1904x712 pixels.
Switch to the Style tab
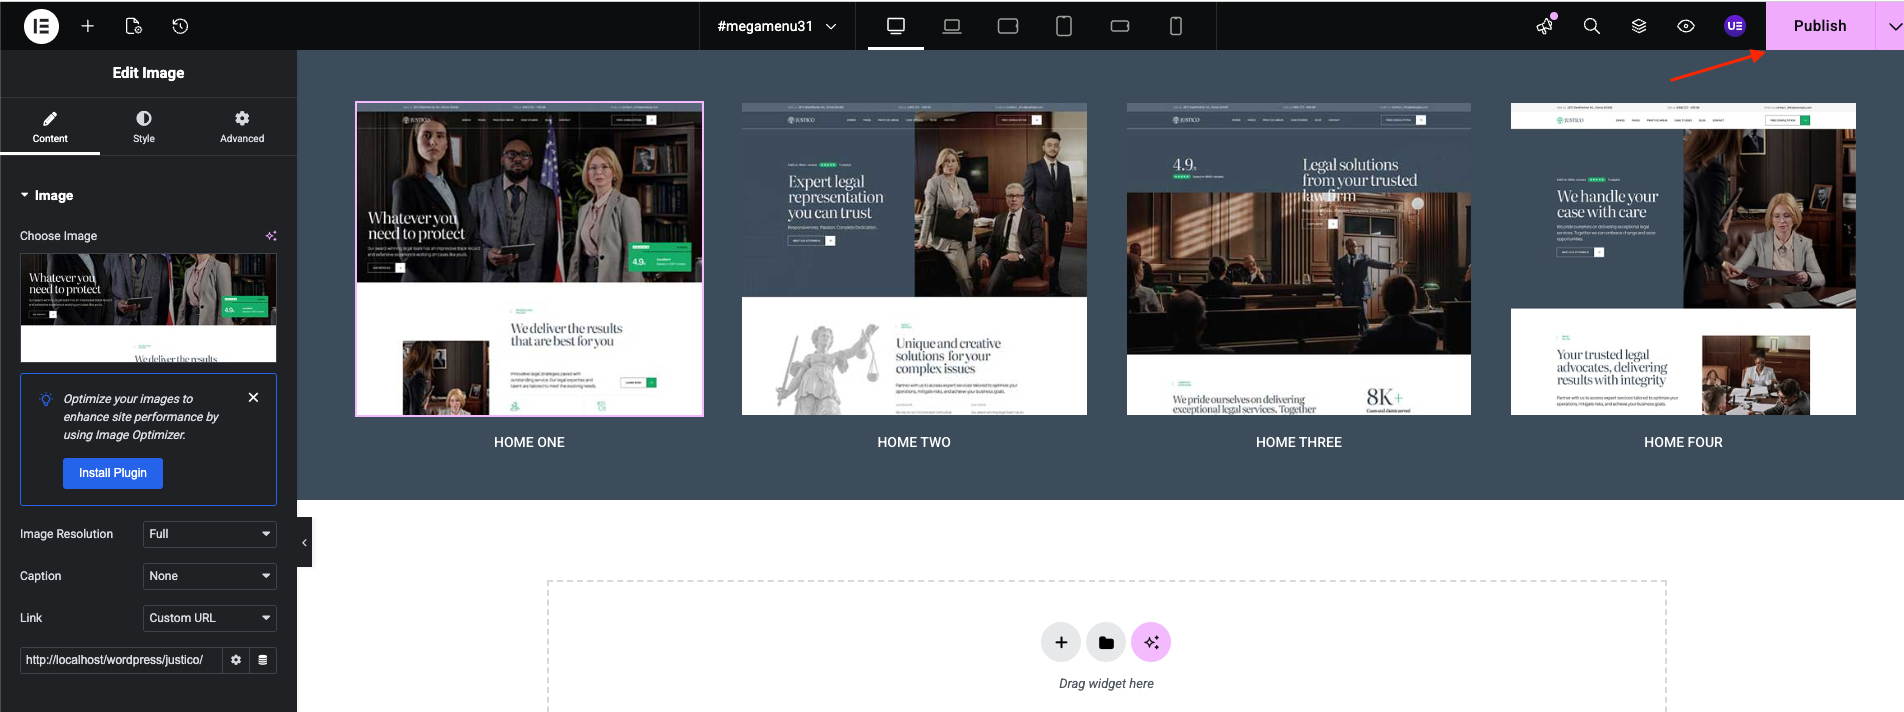point(144,127)
